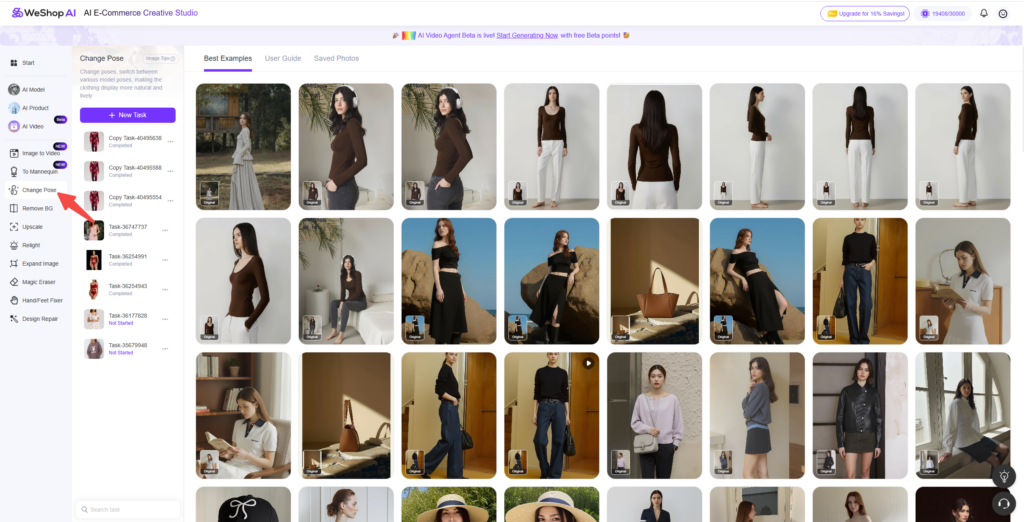Image resolution: width=1024 pixels, height=522 pixels.
Task: Open the Relight tool
Action: [31, 245]
